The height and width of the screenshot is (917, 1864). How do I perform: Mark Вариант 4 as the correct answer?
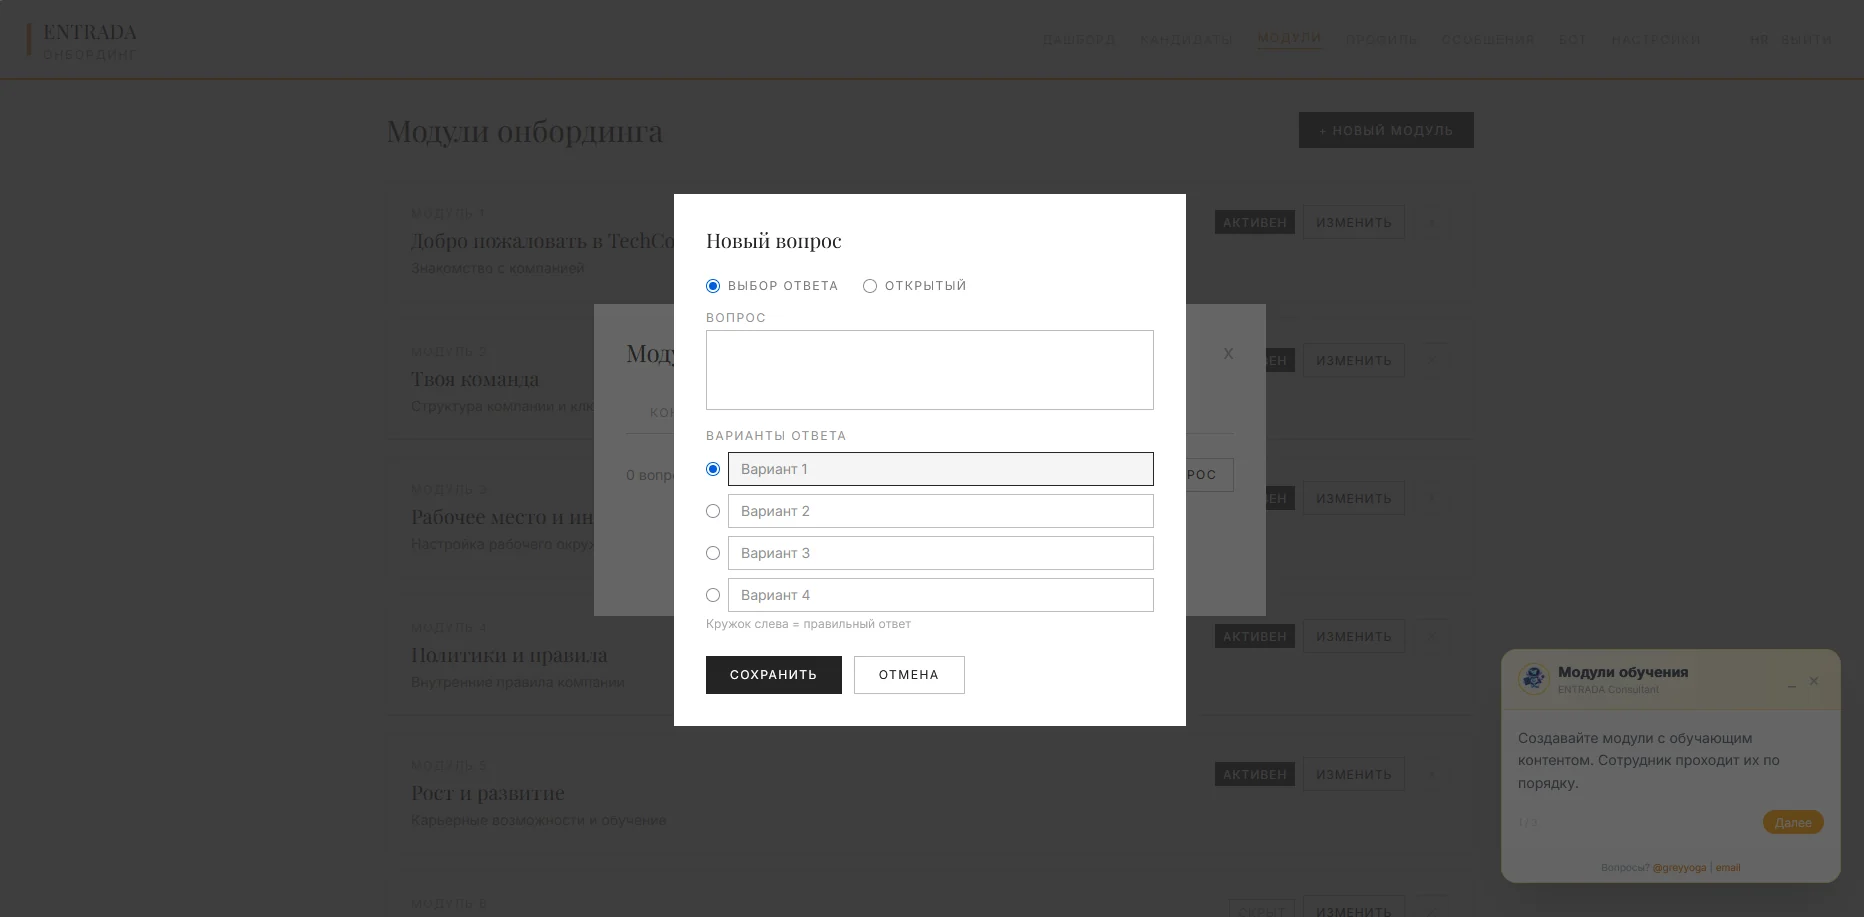713,595
